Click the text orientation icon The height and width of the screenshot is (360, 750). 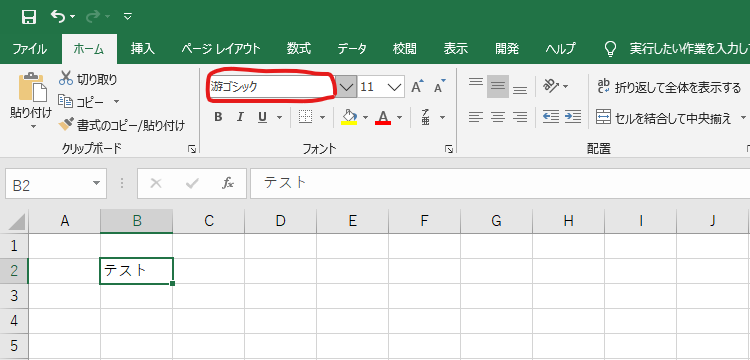click(x=551, y=86)
